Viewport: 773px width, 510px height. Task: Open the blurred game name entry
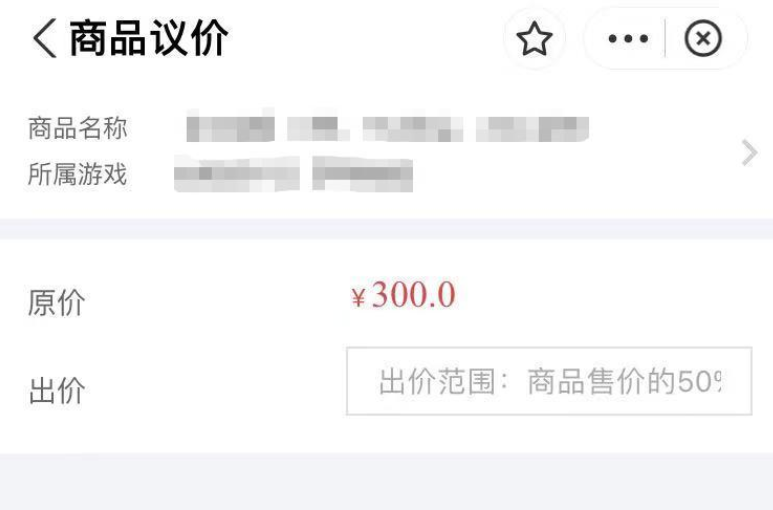(293, 173)
